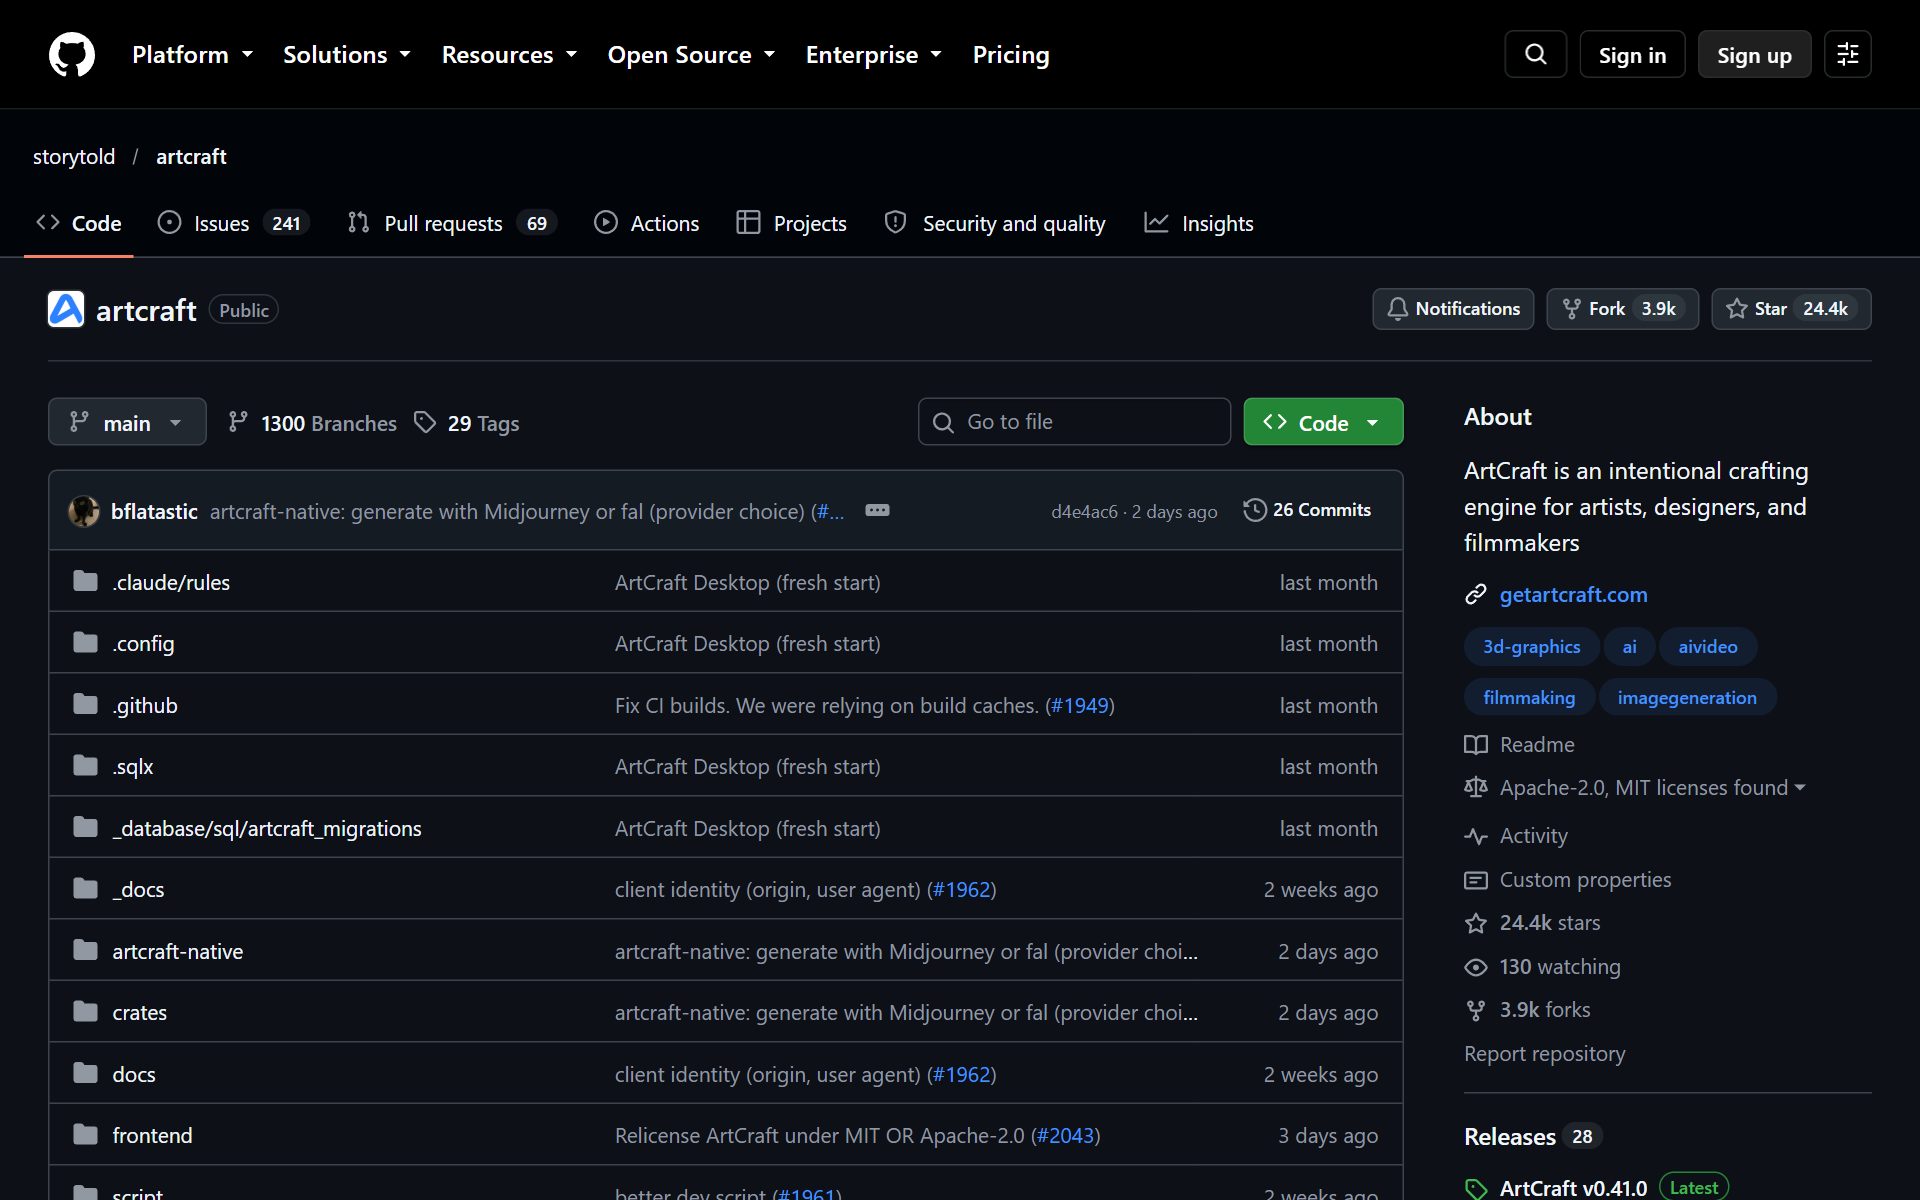Open the Enterprise dropdown menu
Viewport: 1920px width, 1200px height.
point(873,55)
